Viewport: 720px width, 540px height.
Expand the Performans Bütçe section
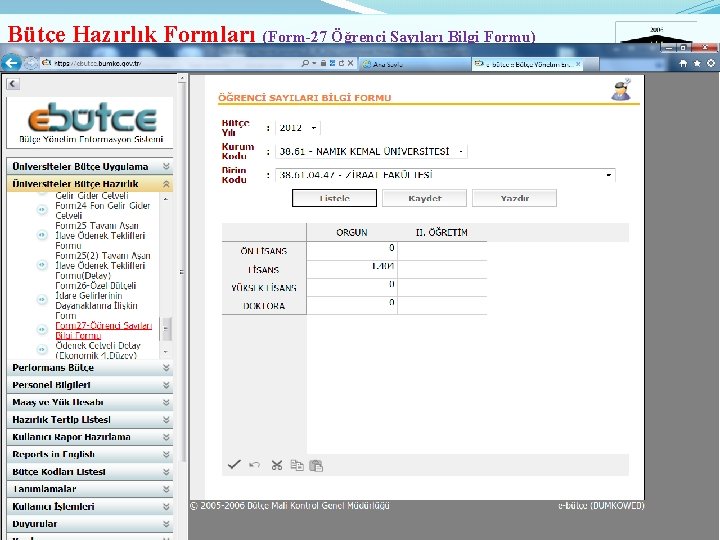tap(90, 368)
